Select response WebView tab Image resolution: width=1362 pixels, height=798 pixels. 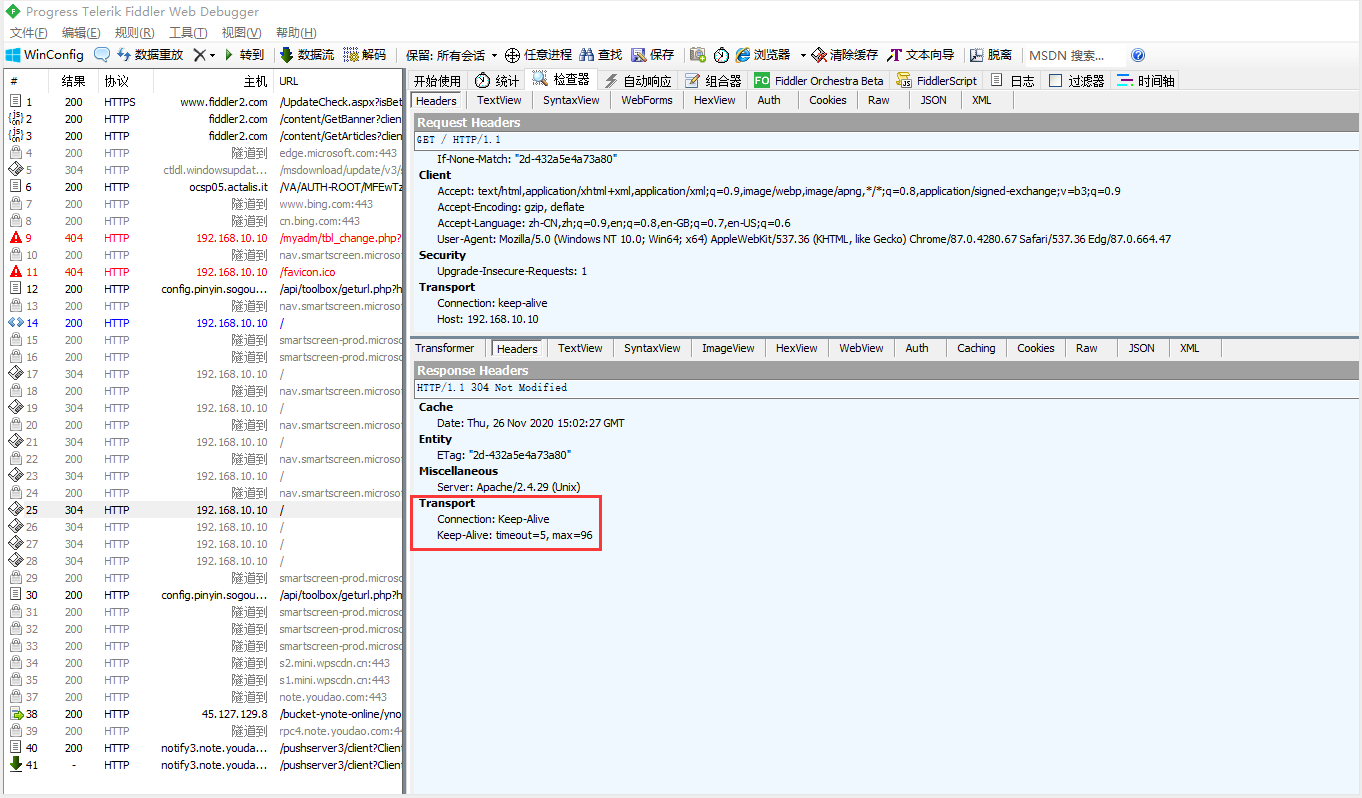(x=861, y=348)
